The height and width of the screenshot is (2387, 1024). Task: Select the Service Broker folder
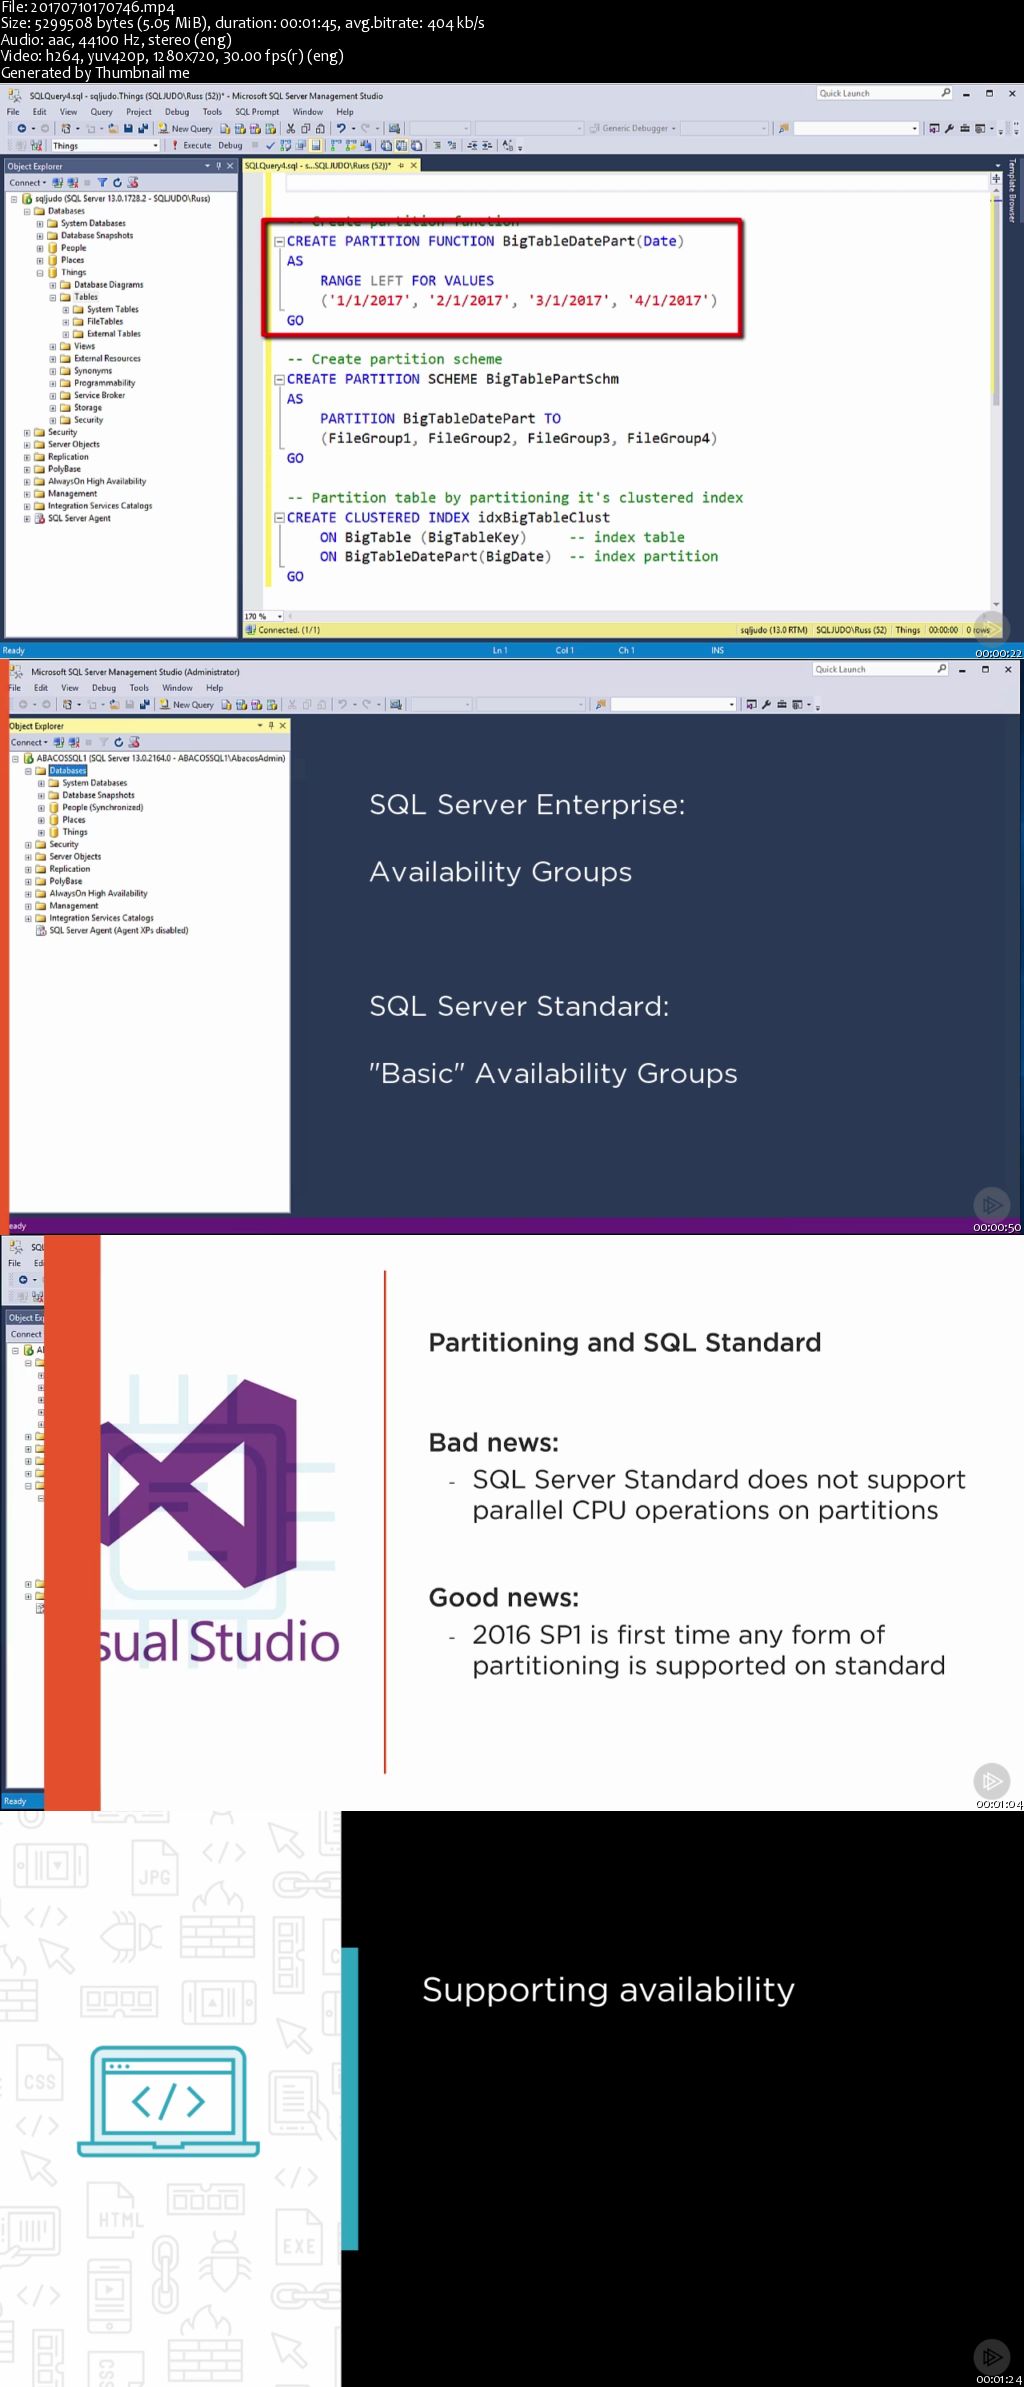point(99,395)
